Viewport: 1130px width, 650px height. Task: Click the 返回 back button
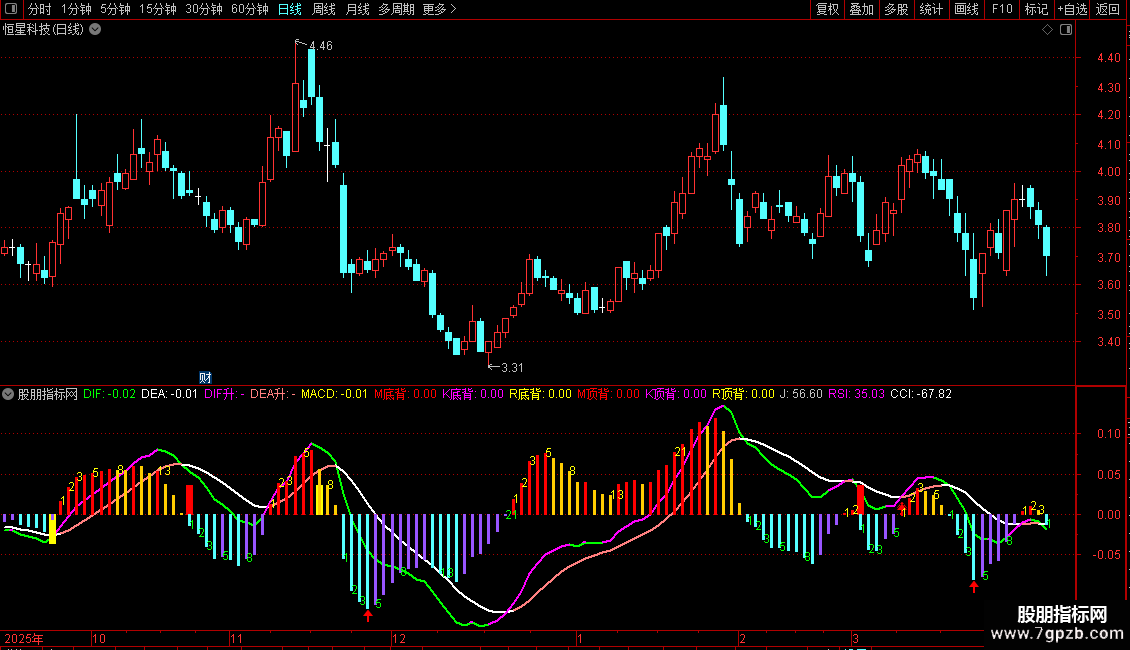coord(1108,9)
